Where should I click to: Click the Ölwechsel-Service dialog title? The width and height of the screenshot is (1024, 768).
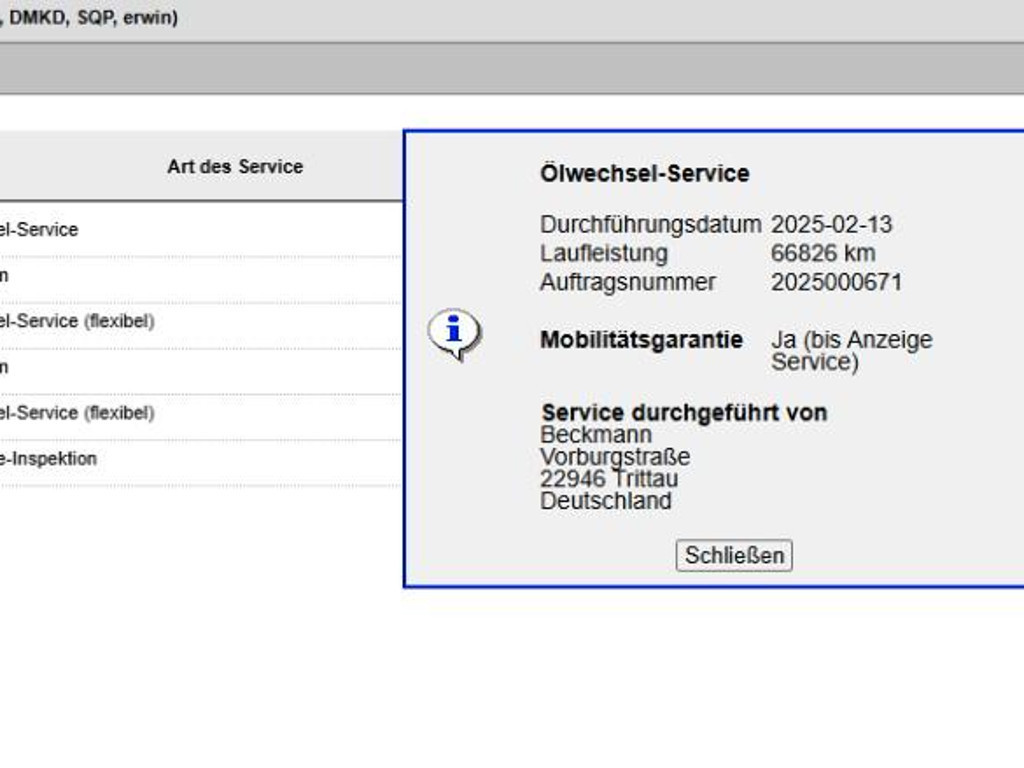pyautogui.click(x=644, y=174)
